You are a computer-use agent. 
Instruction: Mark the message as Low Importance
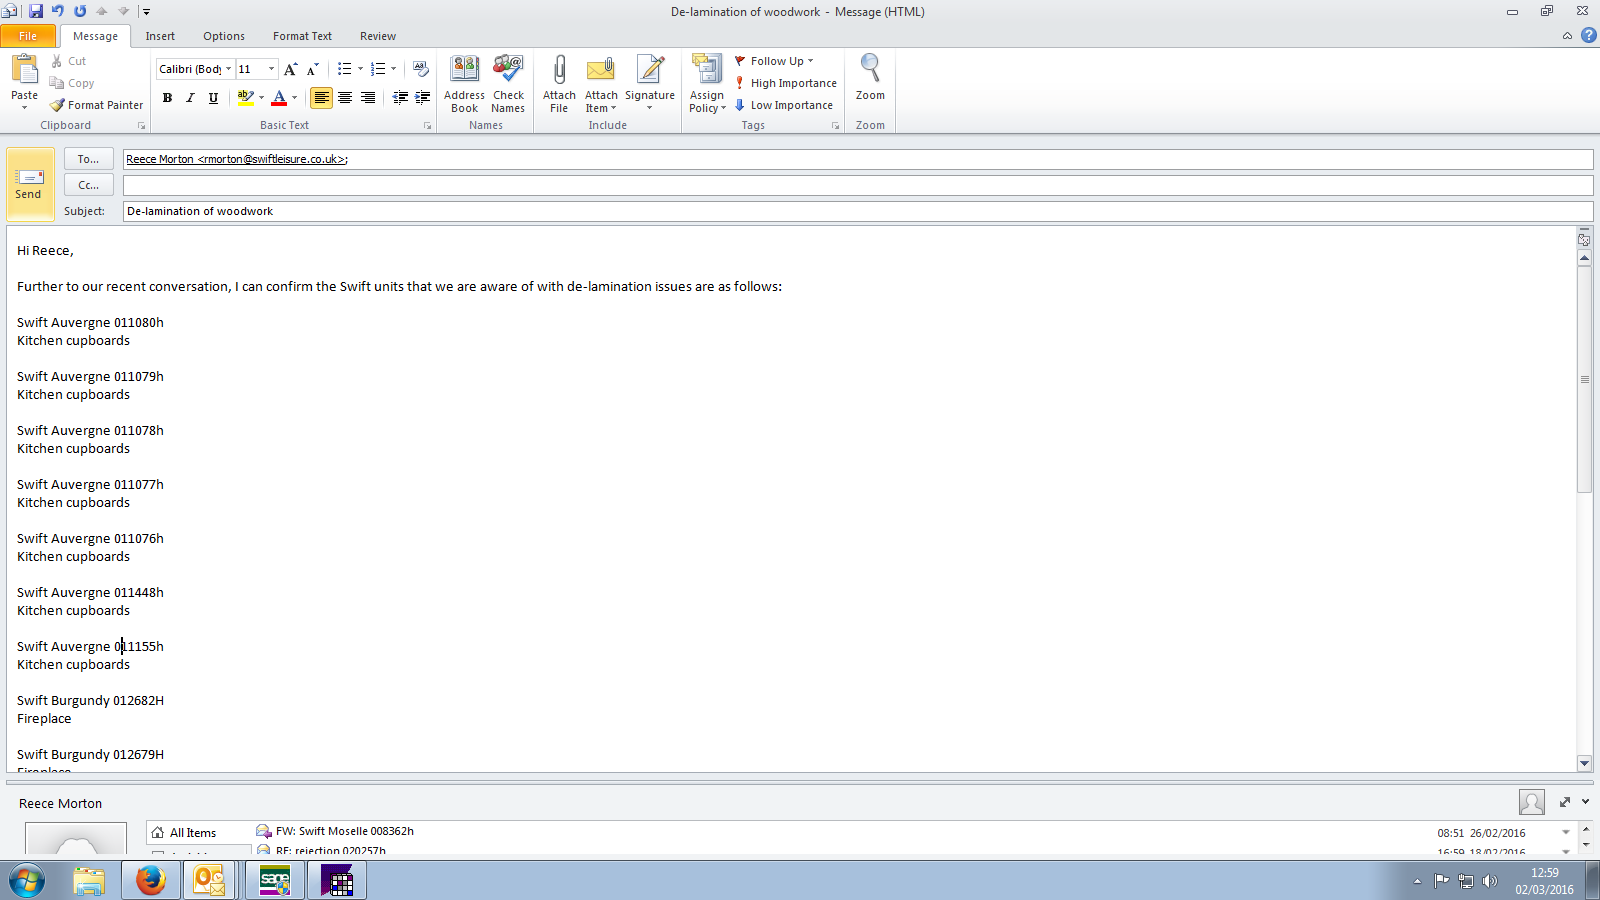click(x=784, y=105)
